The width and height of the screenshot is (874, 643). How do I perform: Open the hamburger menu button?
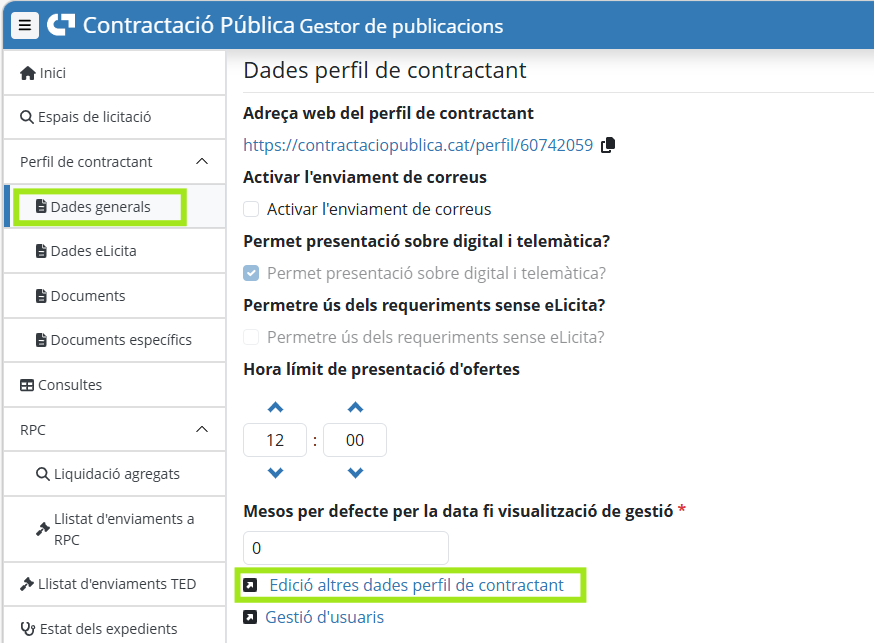tap(25, 25)
